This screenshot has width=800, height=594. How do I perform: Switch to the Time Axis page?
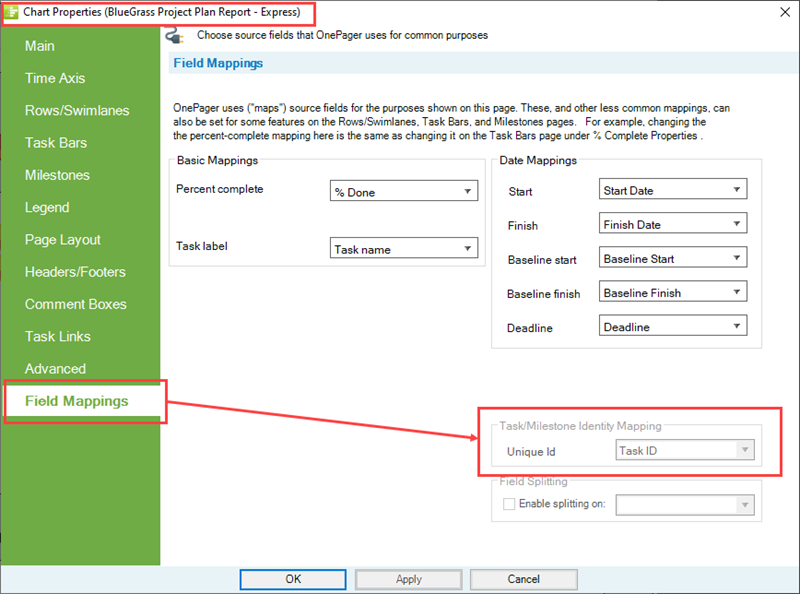(x=55, y=78)
